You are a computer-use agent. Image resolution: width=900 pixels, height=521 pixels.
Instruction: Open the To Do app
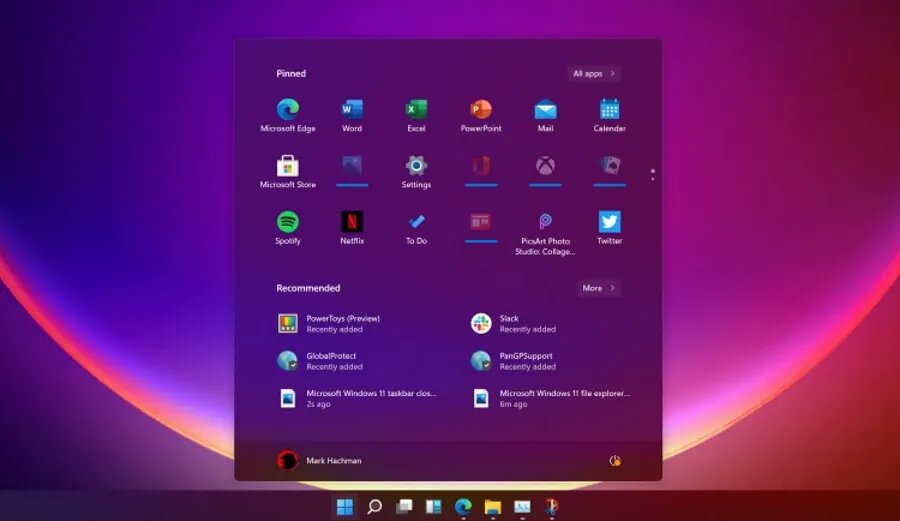coord(416,228)
